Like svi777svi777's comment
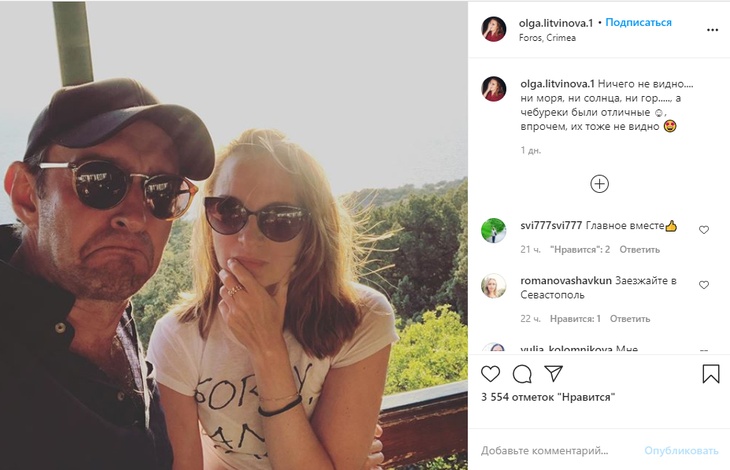The width and height of the screenshot is (730, 470). pos(704,230)
